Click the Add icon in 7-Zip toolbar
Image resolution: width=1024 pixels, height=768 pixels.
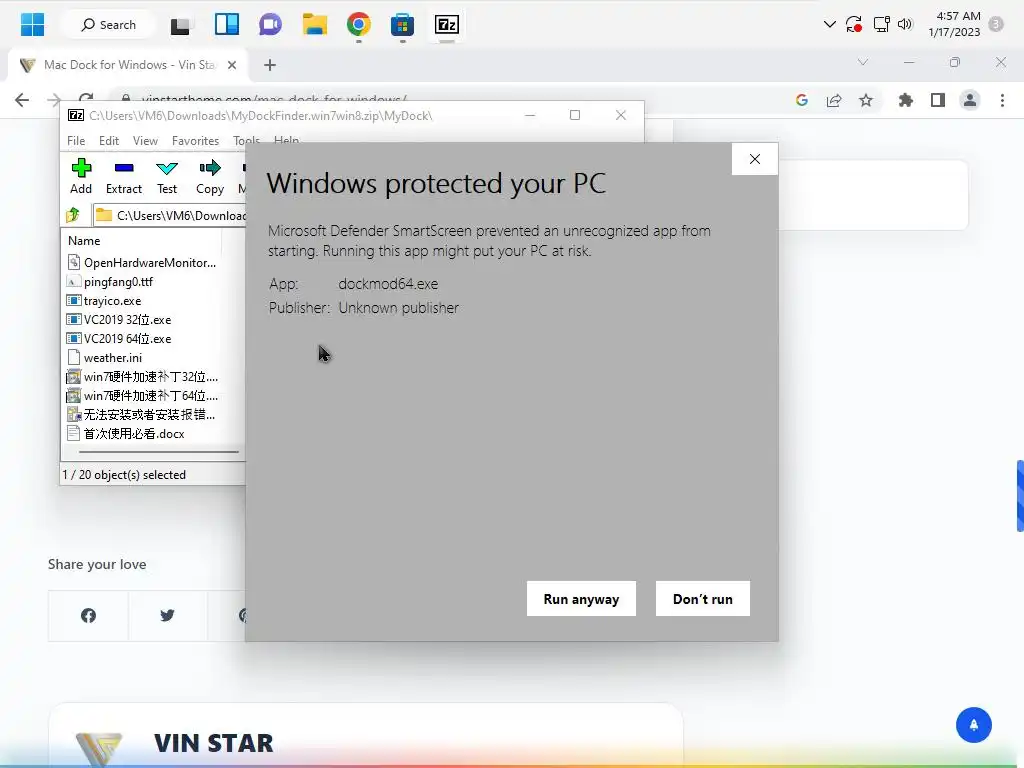point(81,177)
